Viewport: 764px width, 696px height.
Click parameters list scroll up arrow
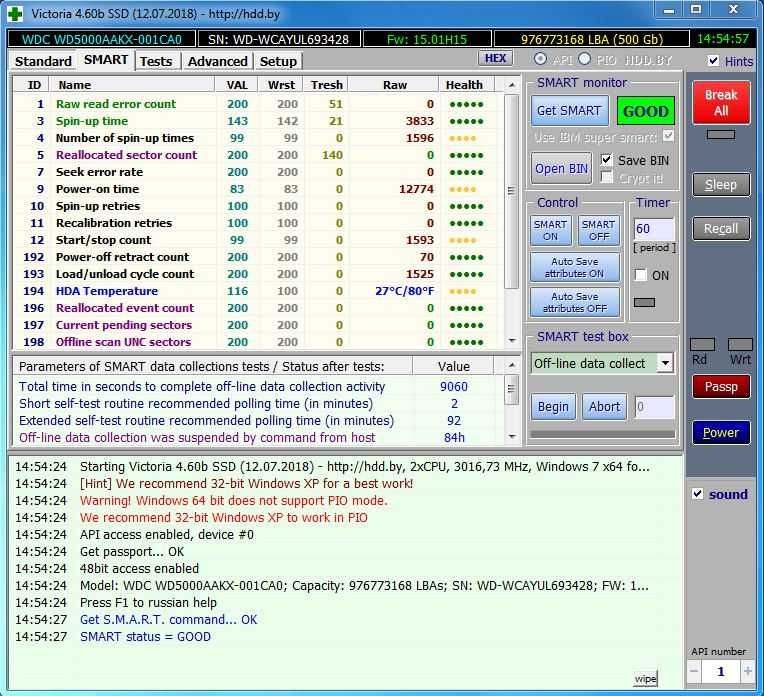point(512,365)
